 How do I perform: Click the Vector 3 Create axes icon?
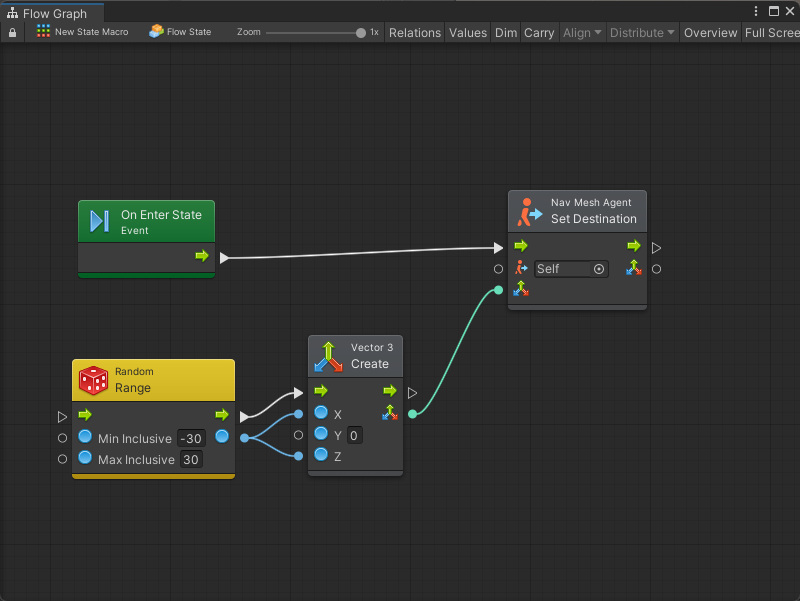328,356
